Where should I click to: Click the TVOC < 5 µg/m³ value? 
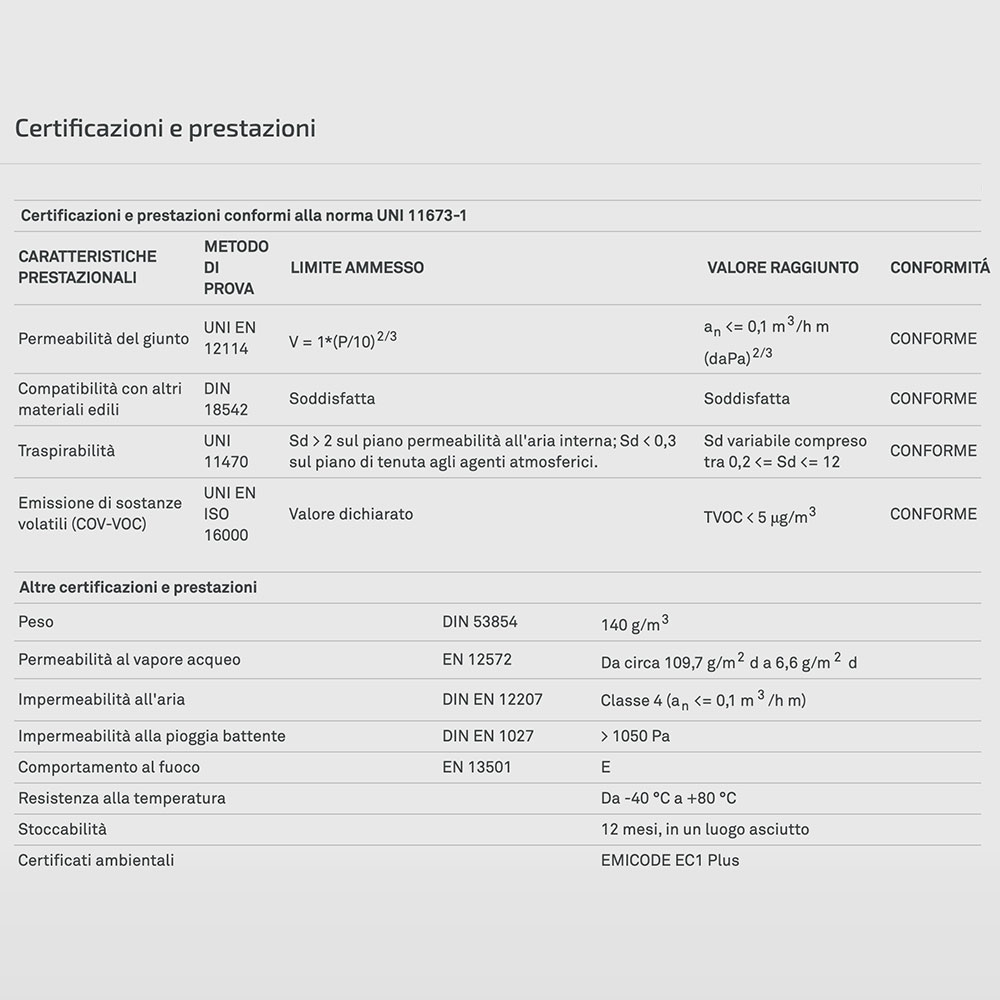click(759, 516)
